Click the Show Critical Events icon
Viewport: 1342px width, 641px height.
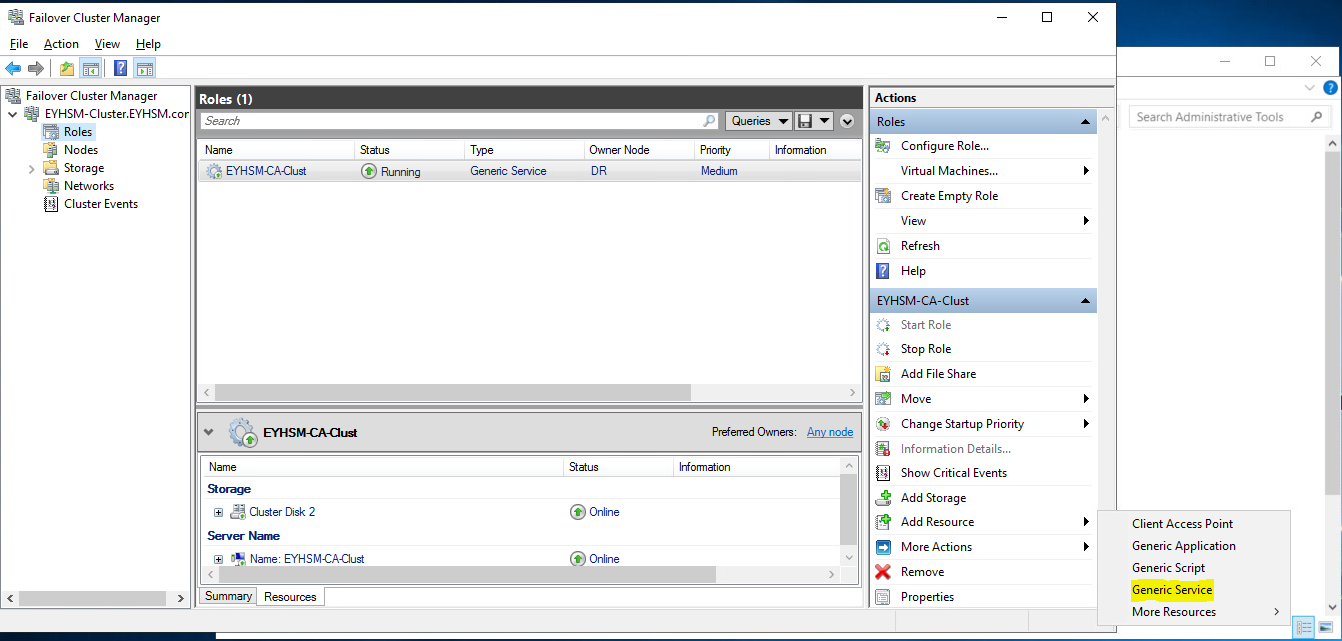(x=883, y=473)
